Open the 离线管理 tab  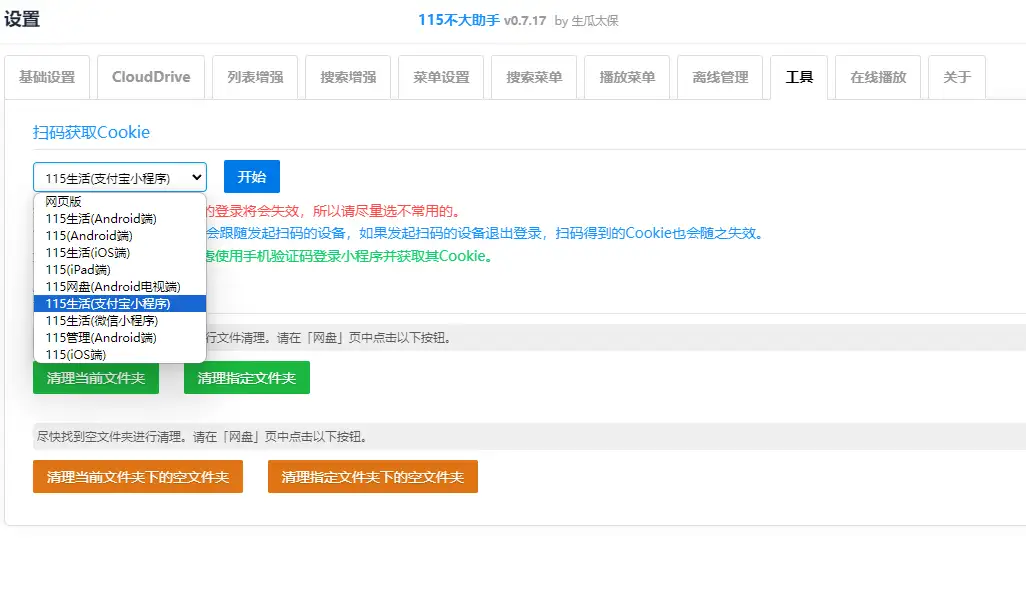pos(720,76)
